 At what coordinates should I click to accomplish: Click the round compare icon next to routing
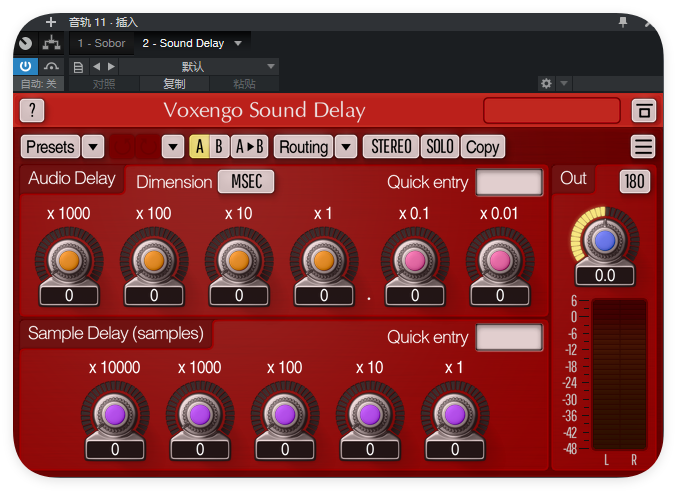pyautogui.click(x=25, y=43)
